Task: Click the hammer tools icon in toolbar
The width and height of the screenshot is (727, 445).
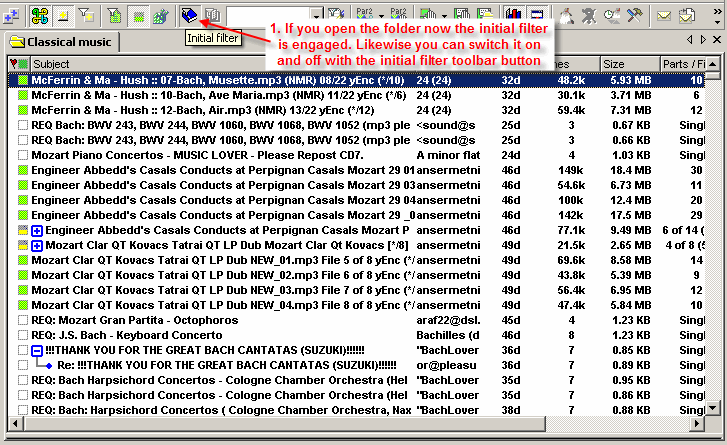Action: click(x=632, y=15)
